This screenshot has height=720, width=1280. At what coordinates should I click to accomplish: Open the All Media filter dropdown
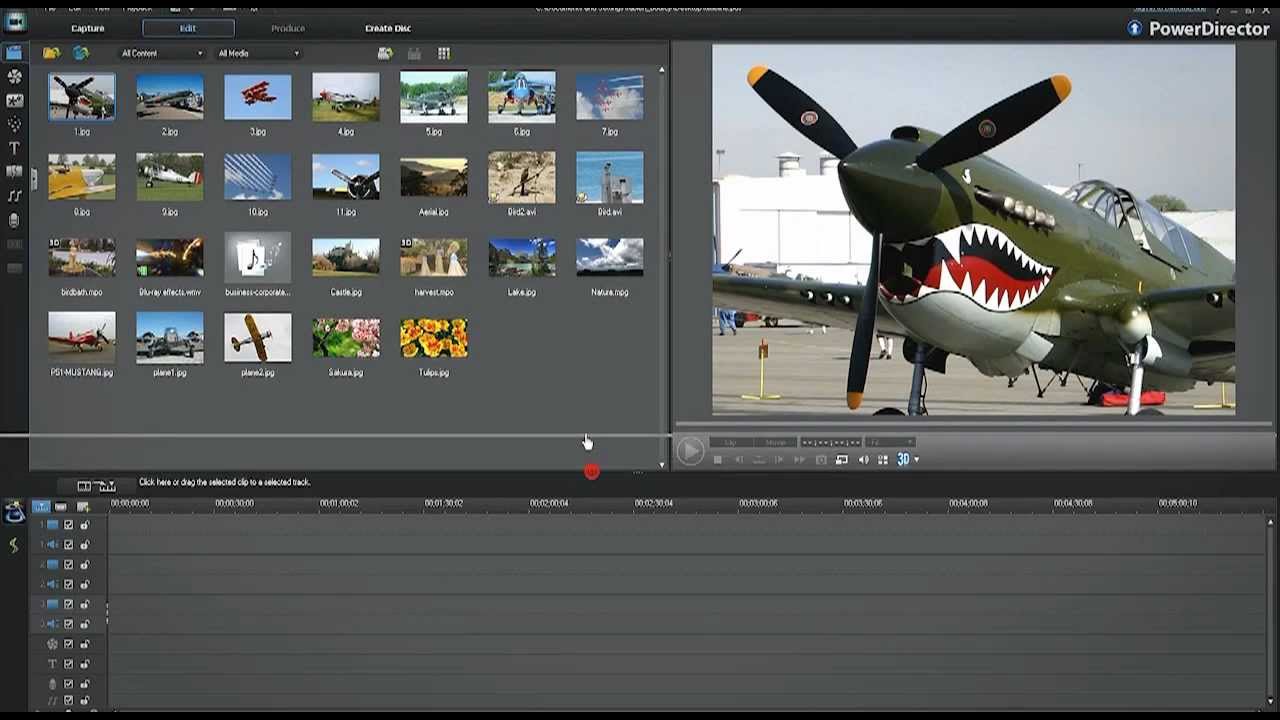(258, 53)
